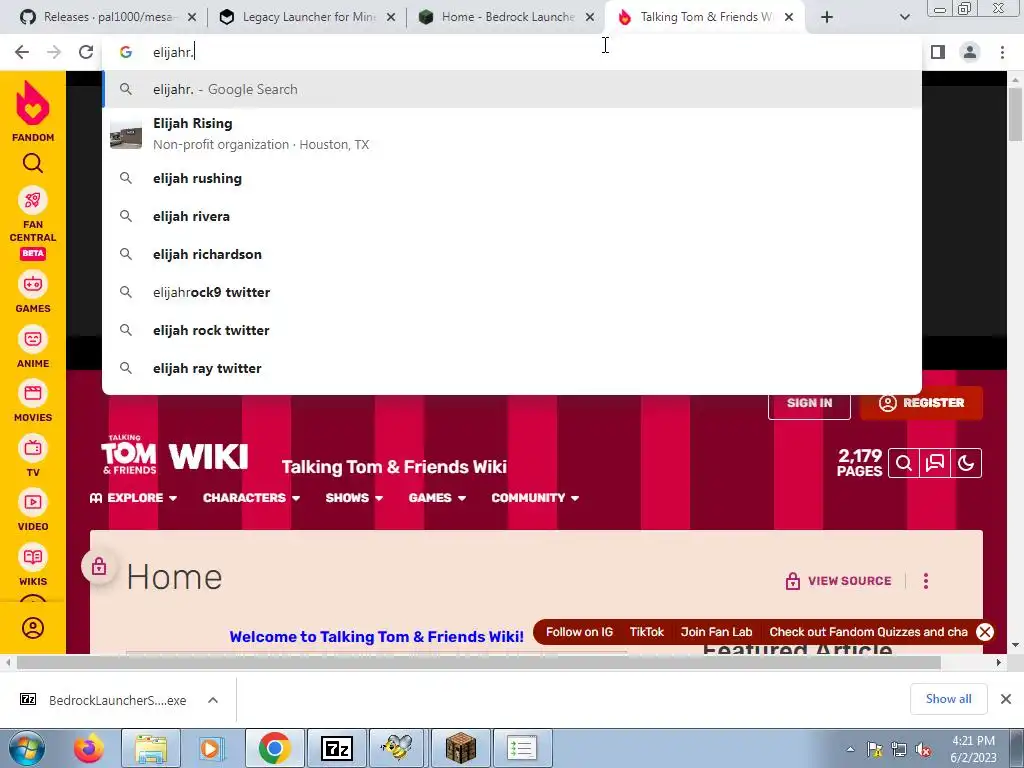1024x768 pixels.
Task: Open Windows Start menu
Action: 26,748
